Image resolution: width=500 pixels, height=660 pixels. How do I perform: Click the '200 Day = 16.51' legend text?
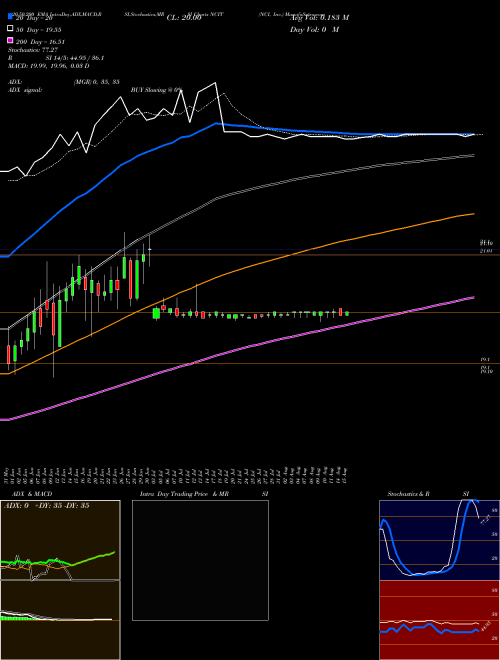point(40,42)
